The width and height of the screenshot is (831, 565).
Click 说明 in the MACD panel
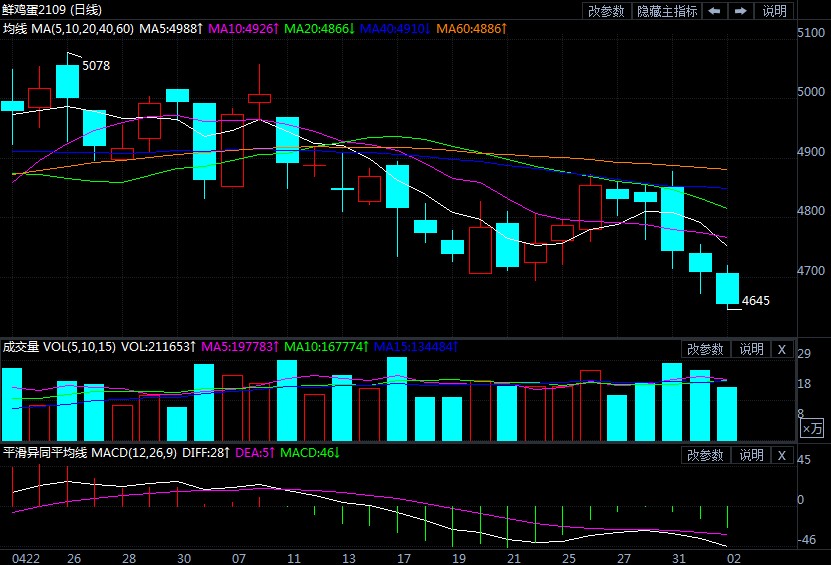[x=751, y=455]
